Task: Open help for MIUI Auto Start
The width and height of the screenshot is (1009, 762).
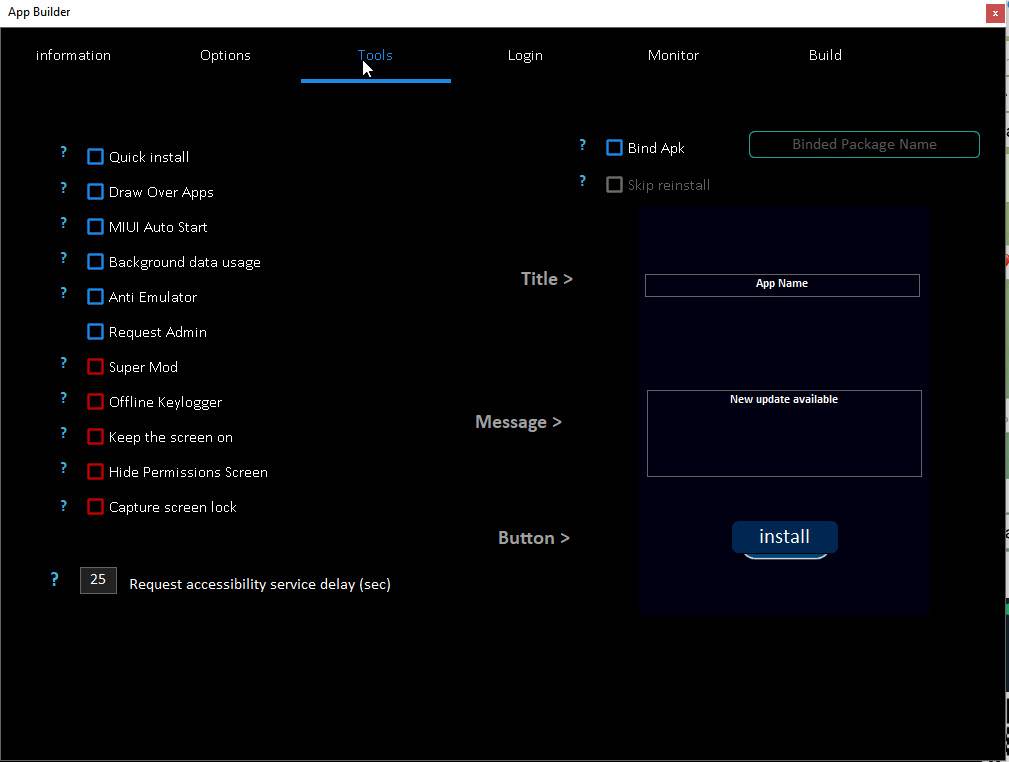Action: pyautogui.click(x=63, y=223)
